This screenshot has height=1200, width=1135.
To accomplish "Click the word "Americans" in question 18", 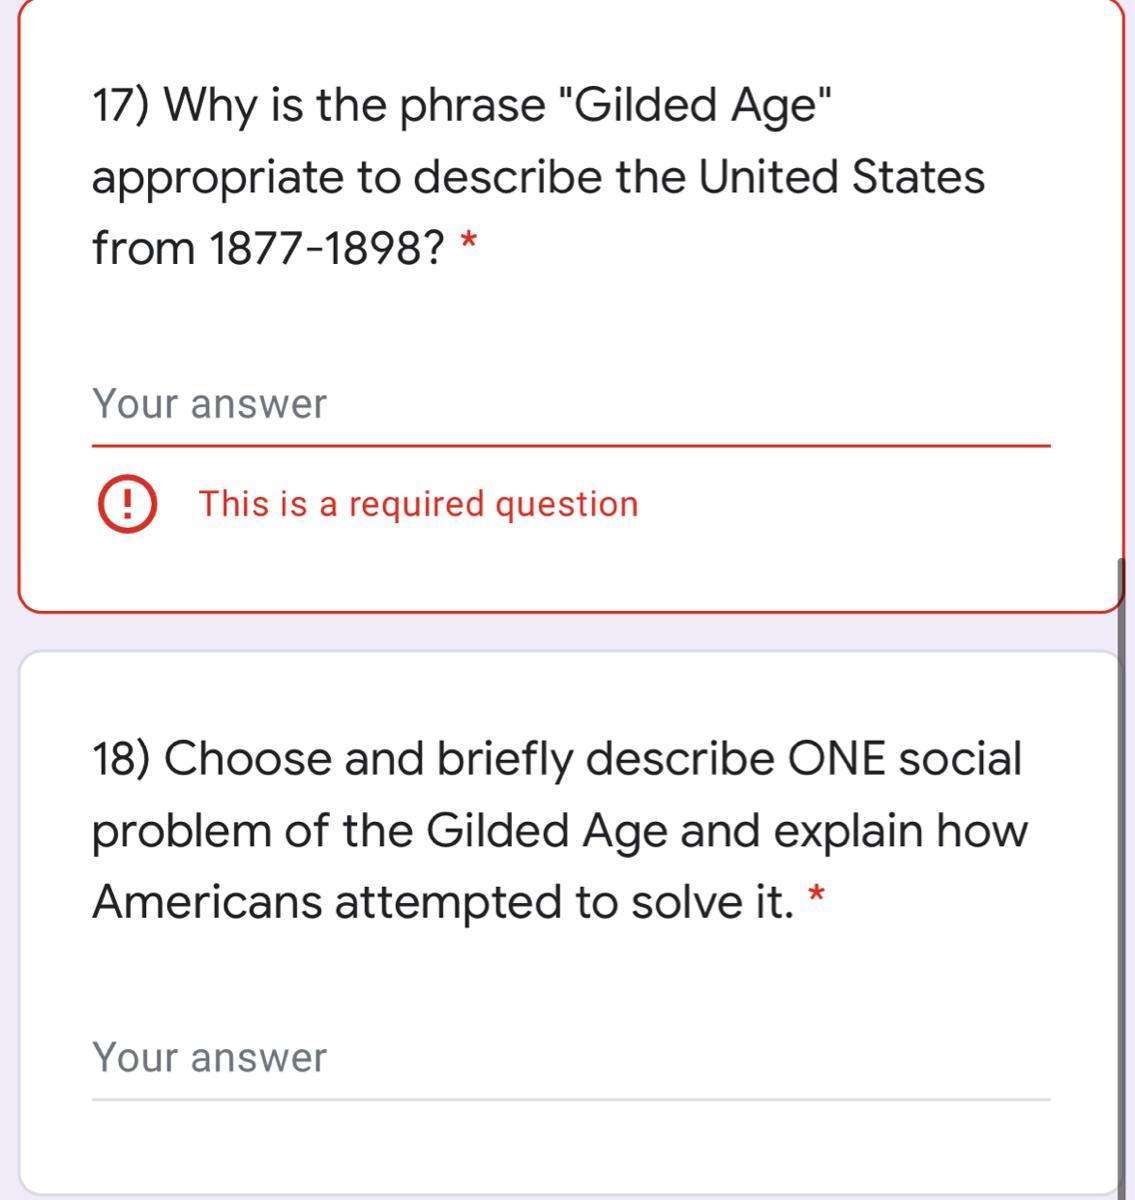I will (x=207, y=902).
